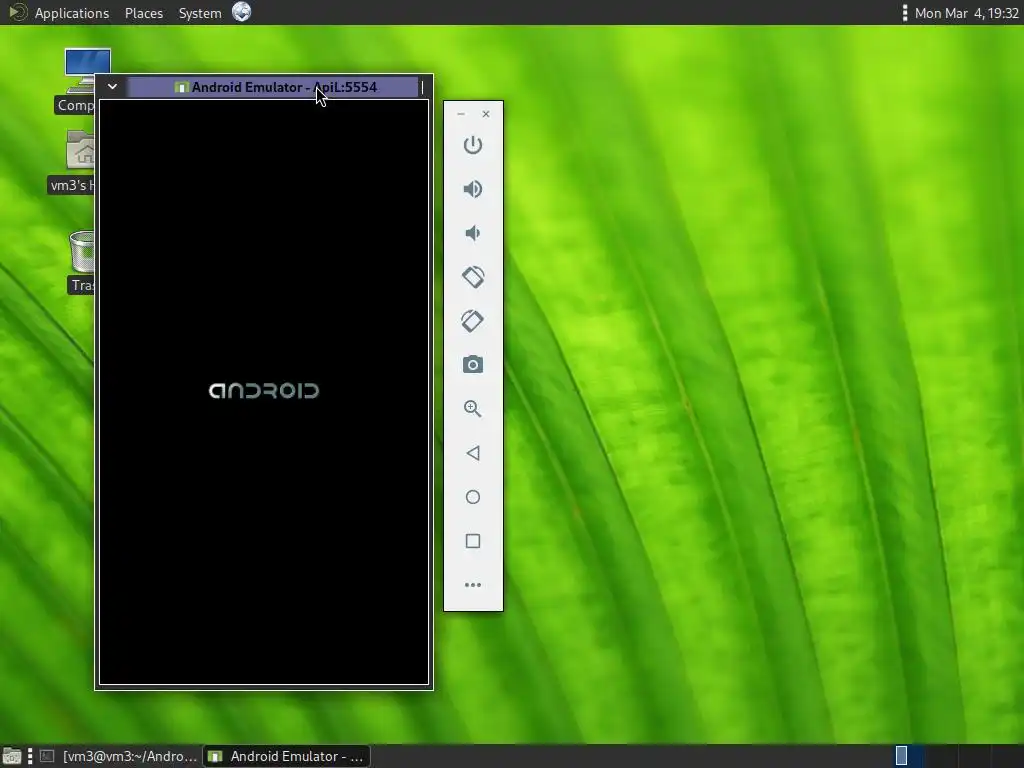
Task: Rotate the emulator left
Action: click(473, 277)
